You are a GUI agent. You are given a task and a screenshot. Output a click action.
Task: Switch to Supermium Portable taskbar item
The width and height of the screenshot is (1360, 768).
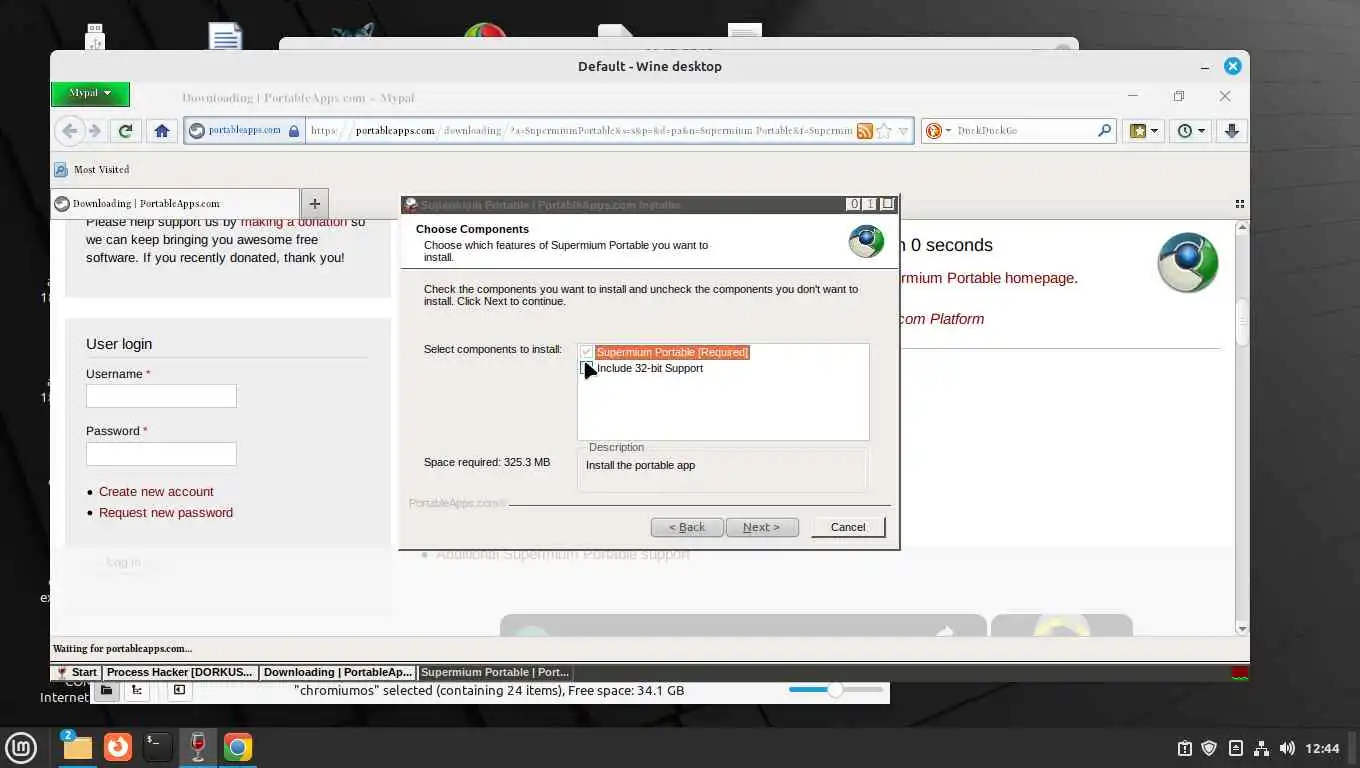tap(496, 672)
